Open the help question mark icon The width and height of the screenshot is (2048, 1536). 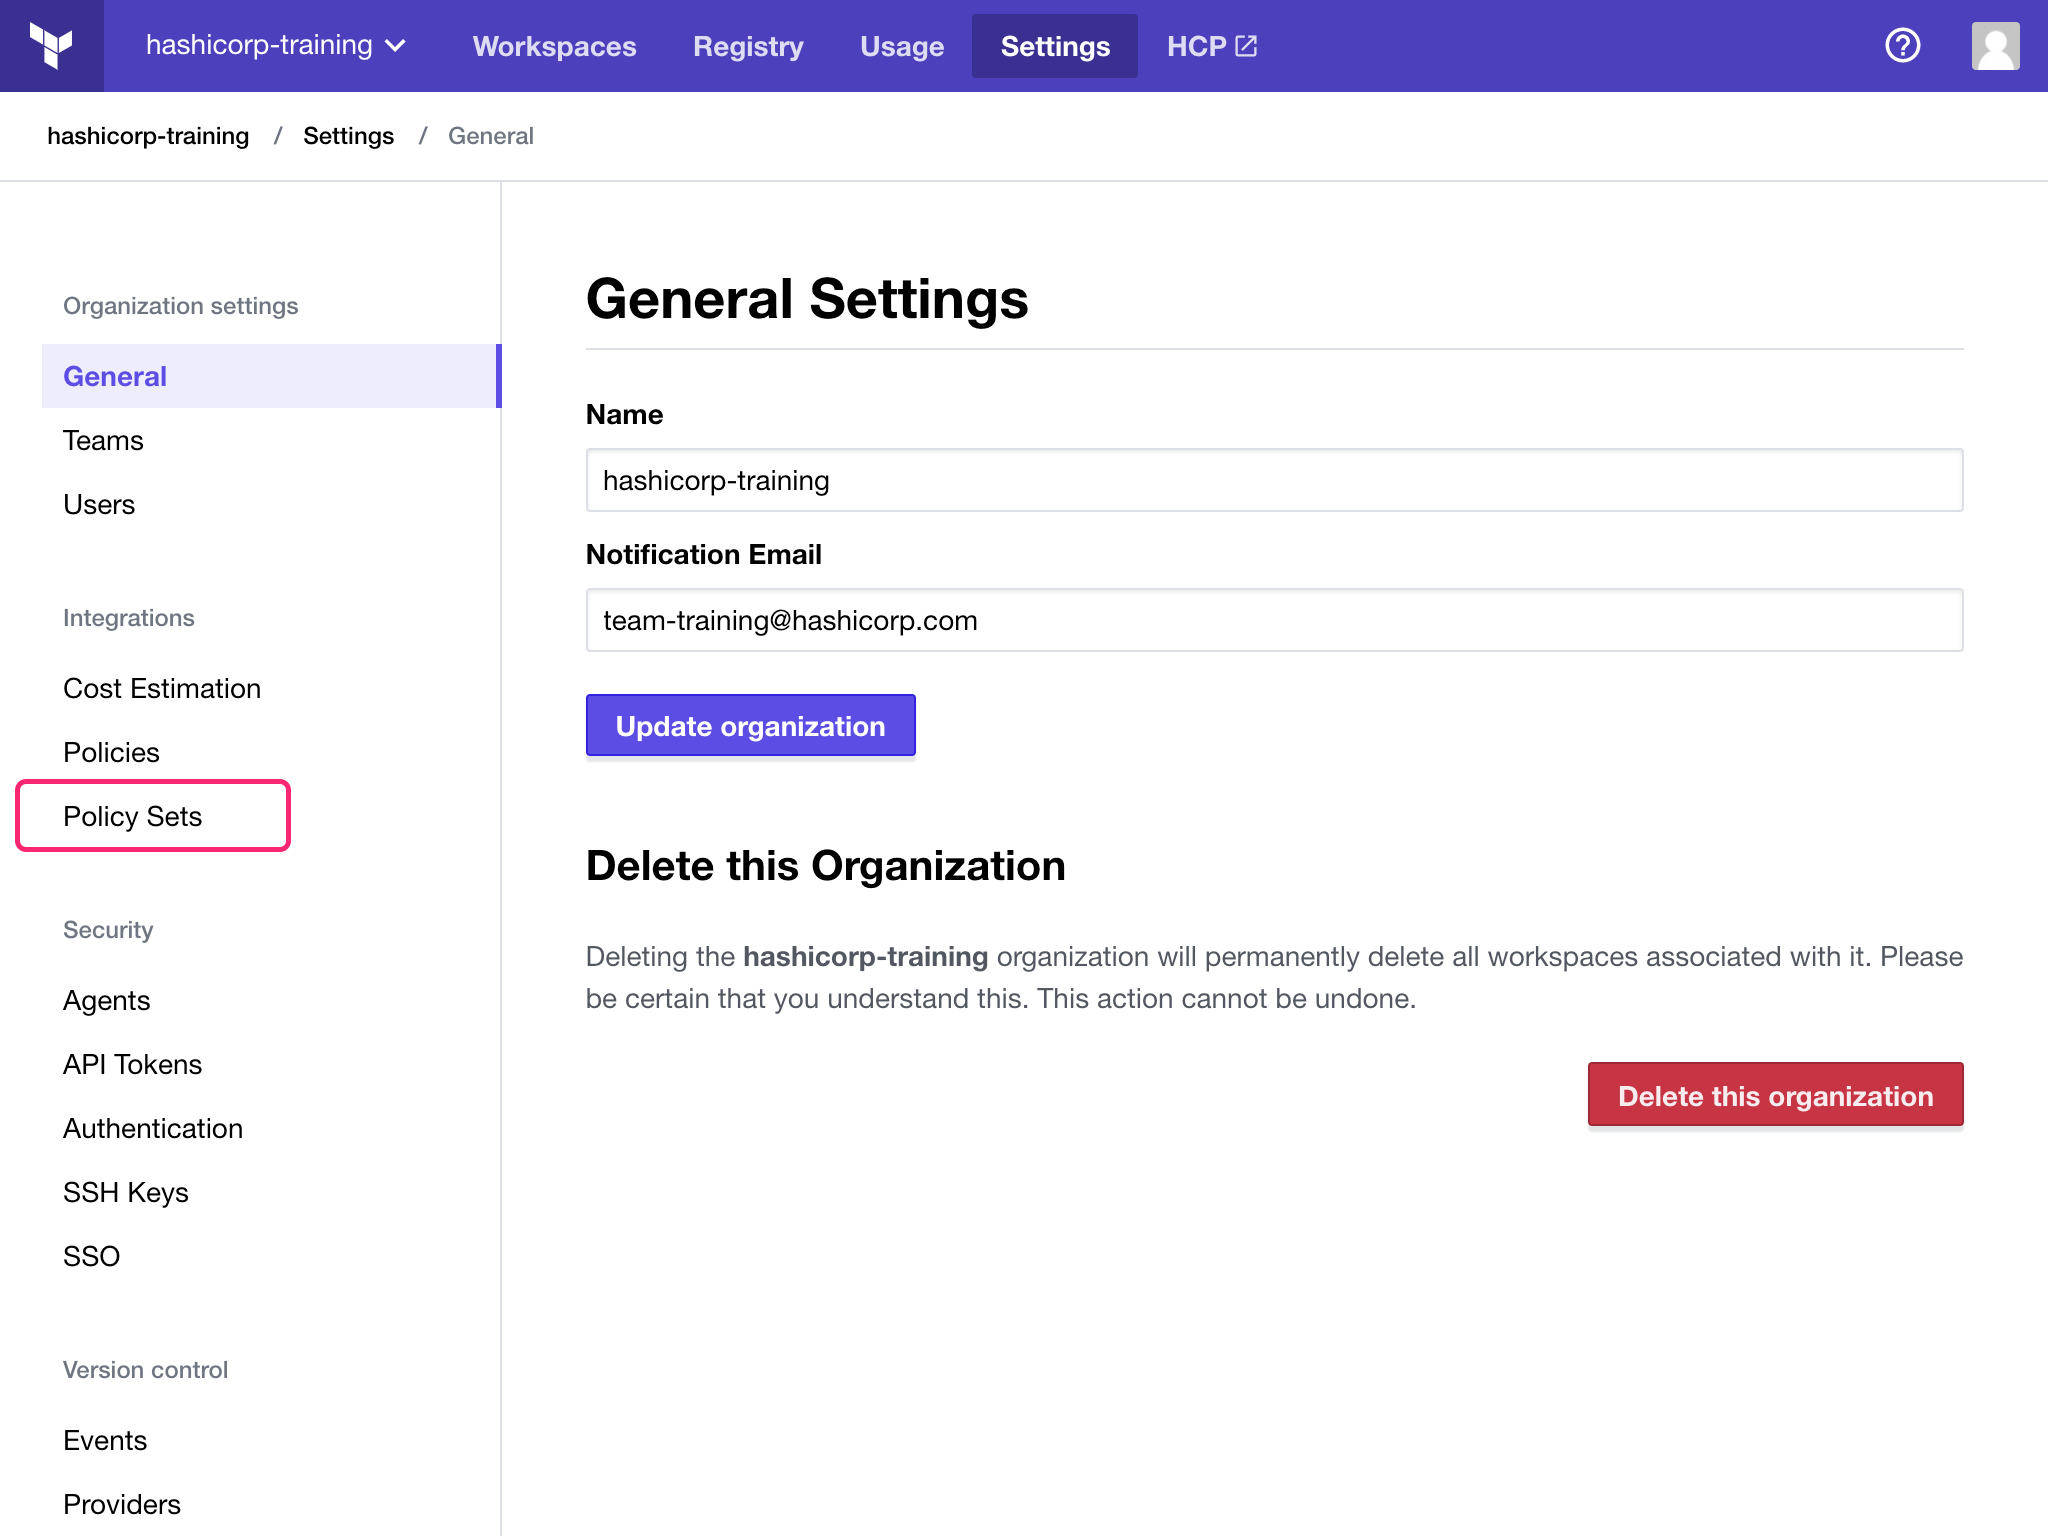click(x=1902, y=46)
